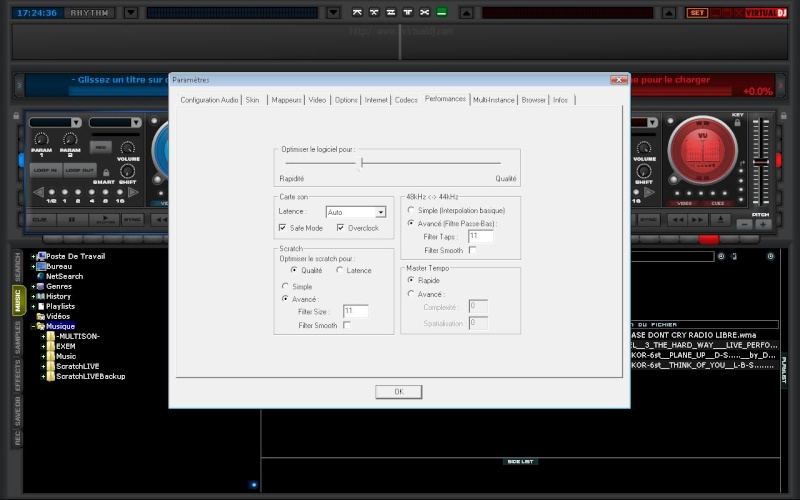Open the Skin tab

[x=253, y=100]
